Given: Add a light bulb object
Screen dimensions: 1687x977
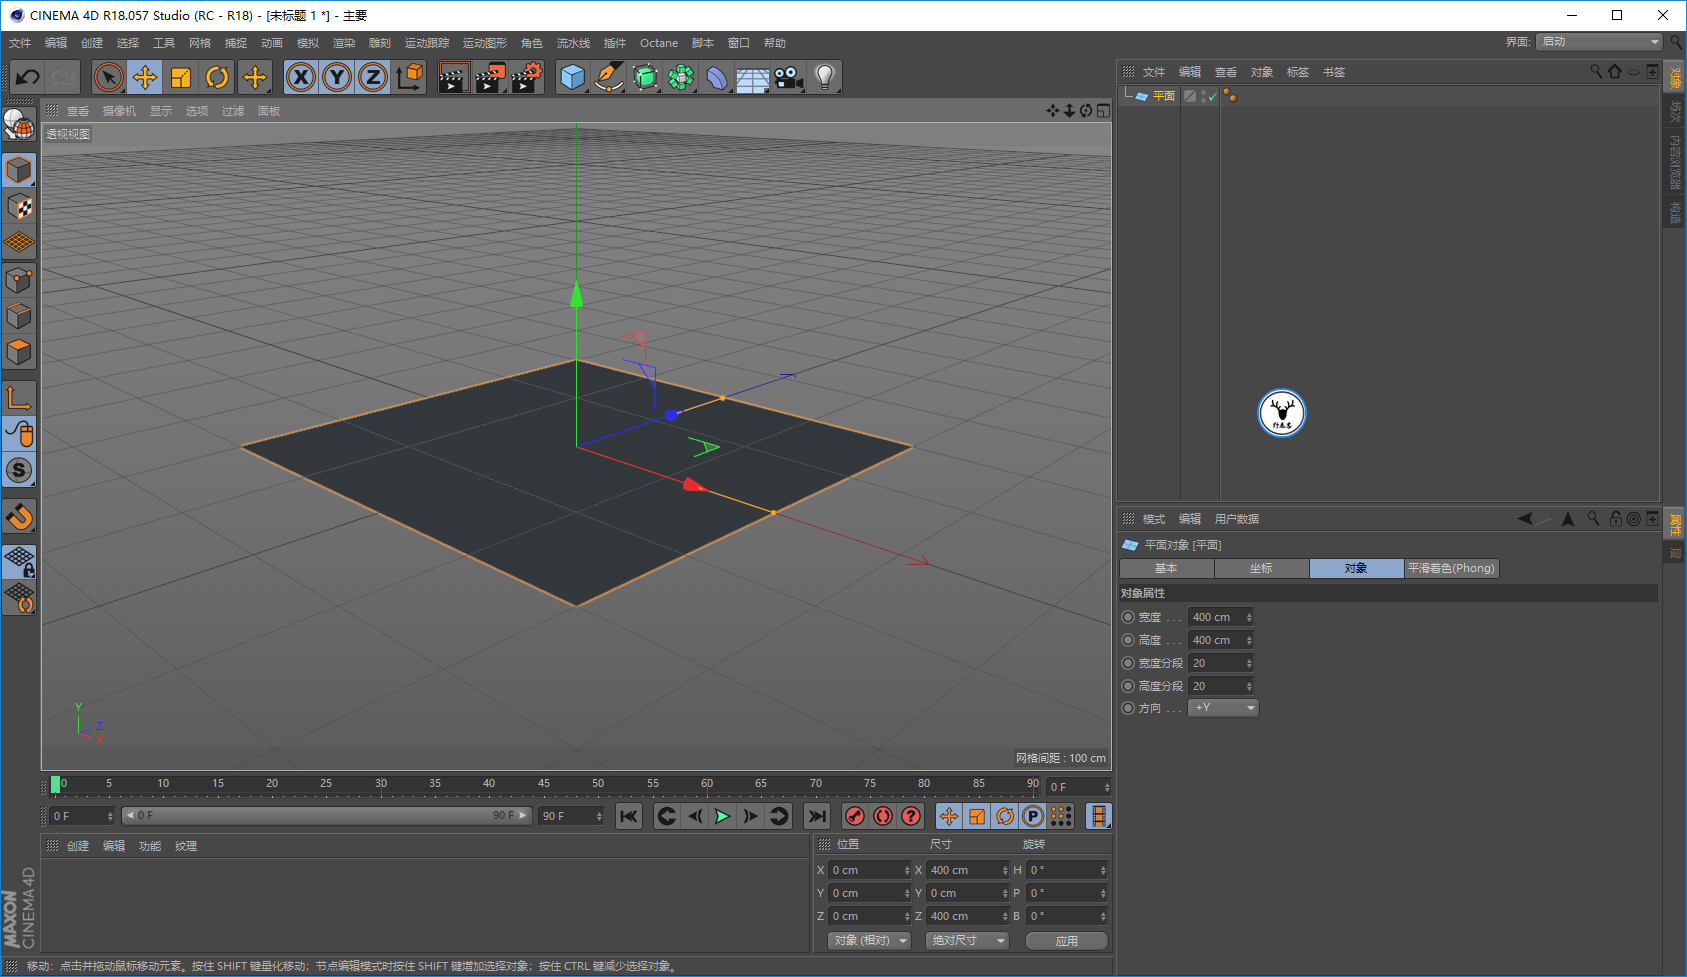Looking at the screenshot, I should [x=825, y=77].
